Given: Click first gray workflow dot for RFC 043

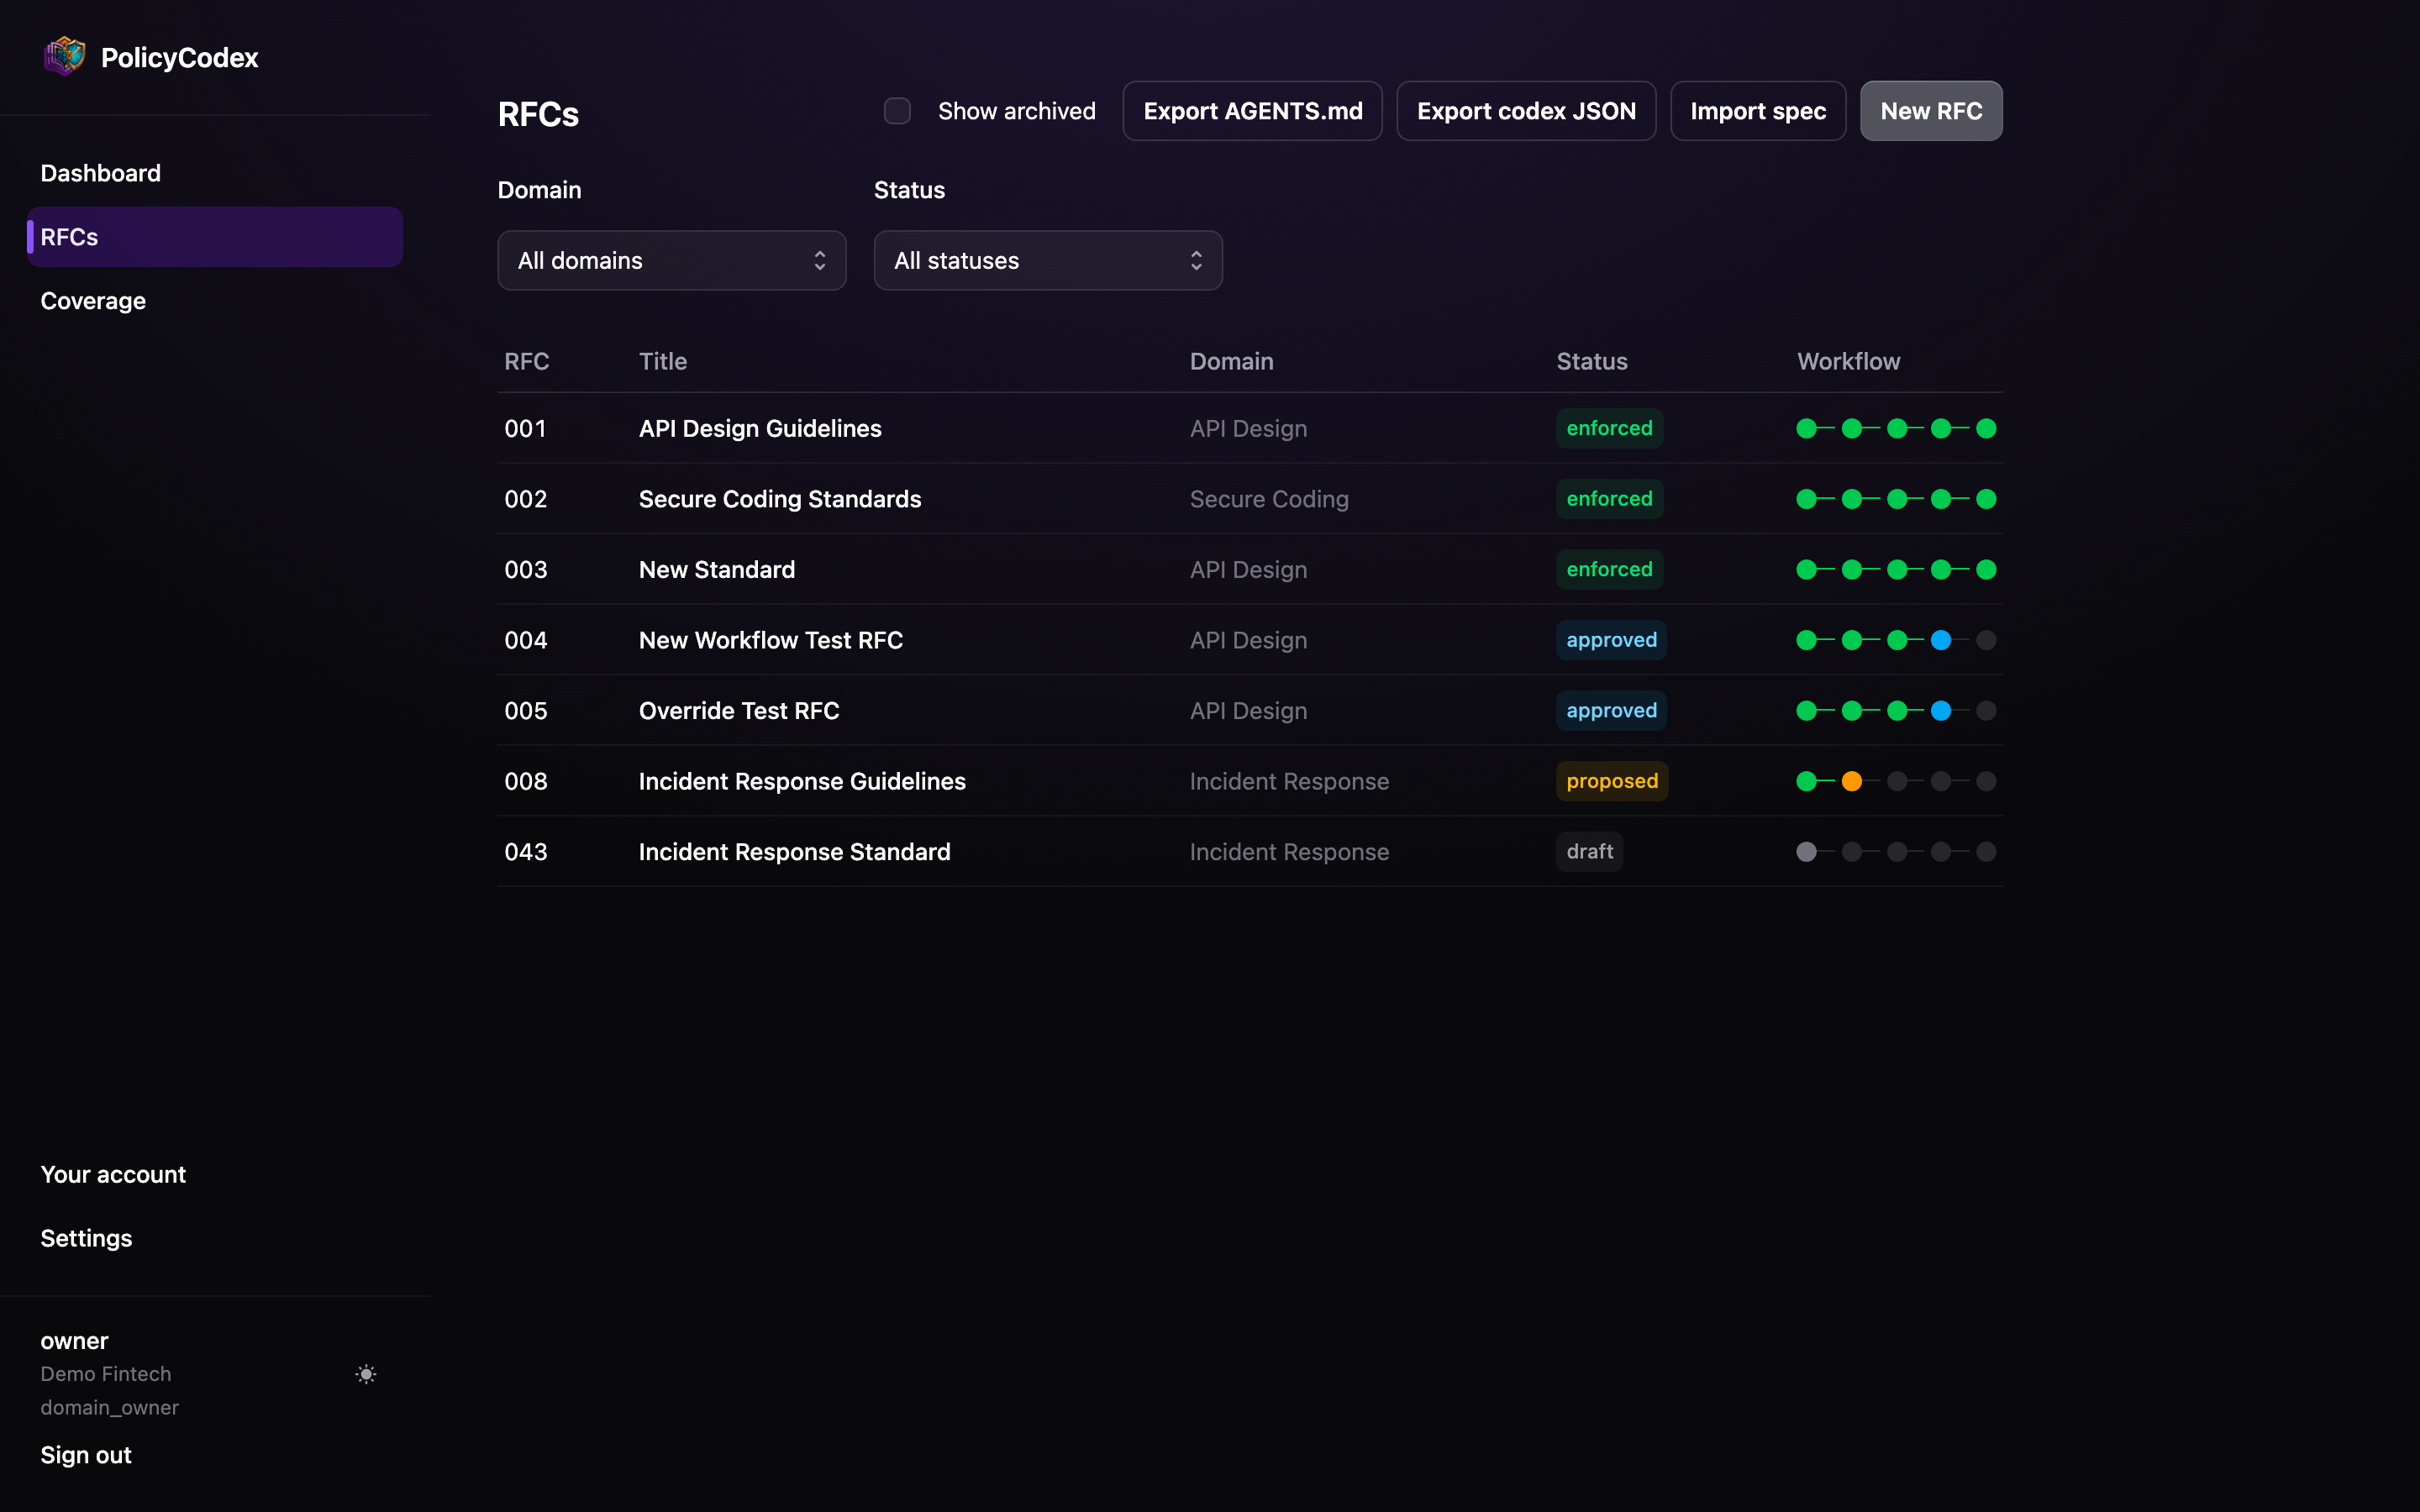Looking at the screenshot, I should [x=1806, y=852].
